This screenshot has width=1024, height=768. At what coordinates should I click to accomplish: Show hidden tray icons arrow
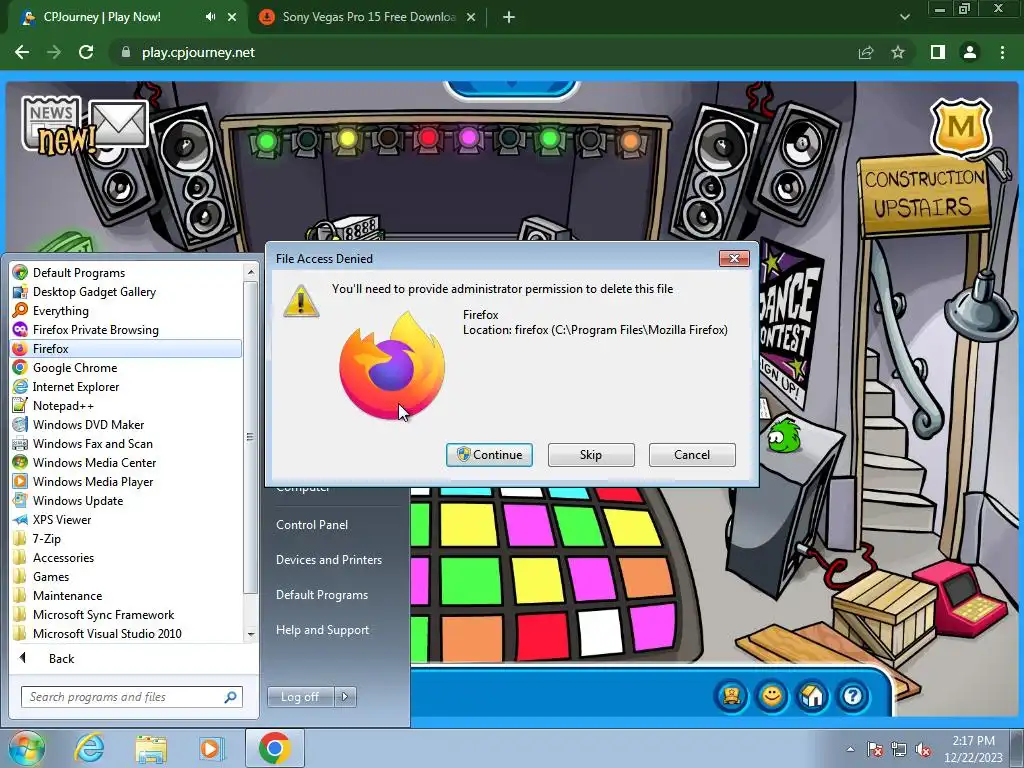(x=850, y=749)
